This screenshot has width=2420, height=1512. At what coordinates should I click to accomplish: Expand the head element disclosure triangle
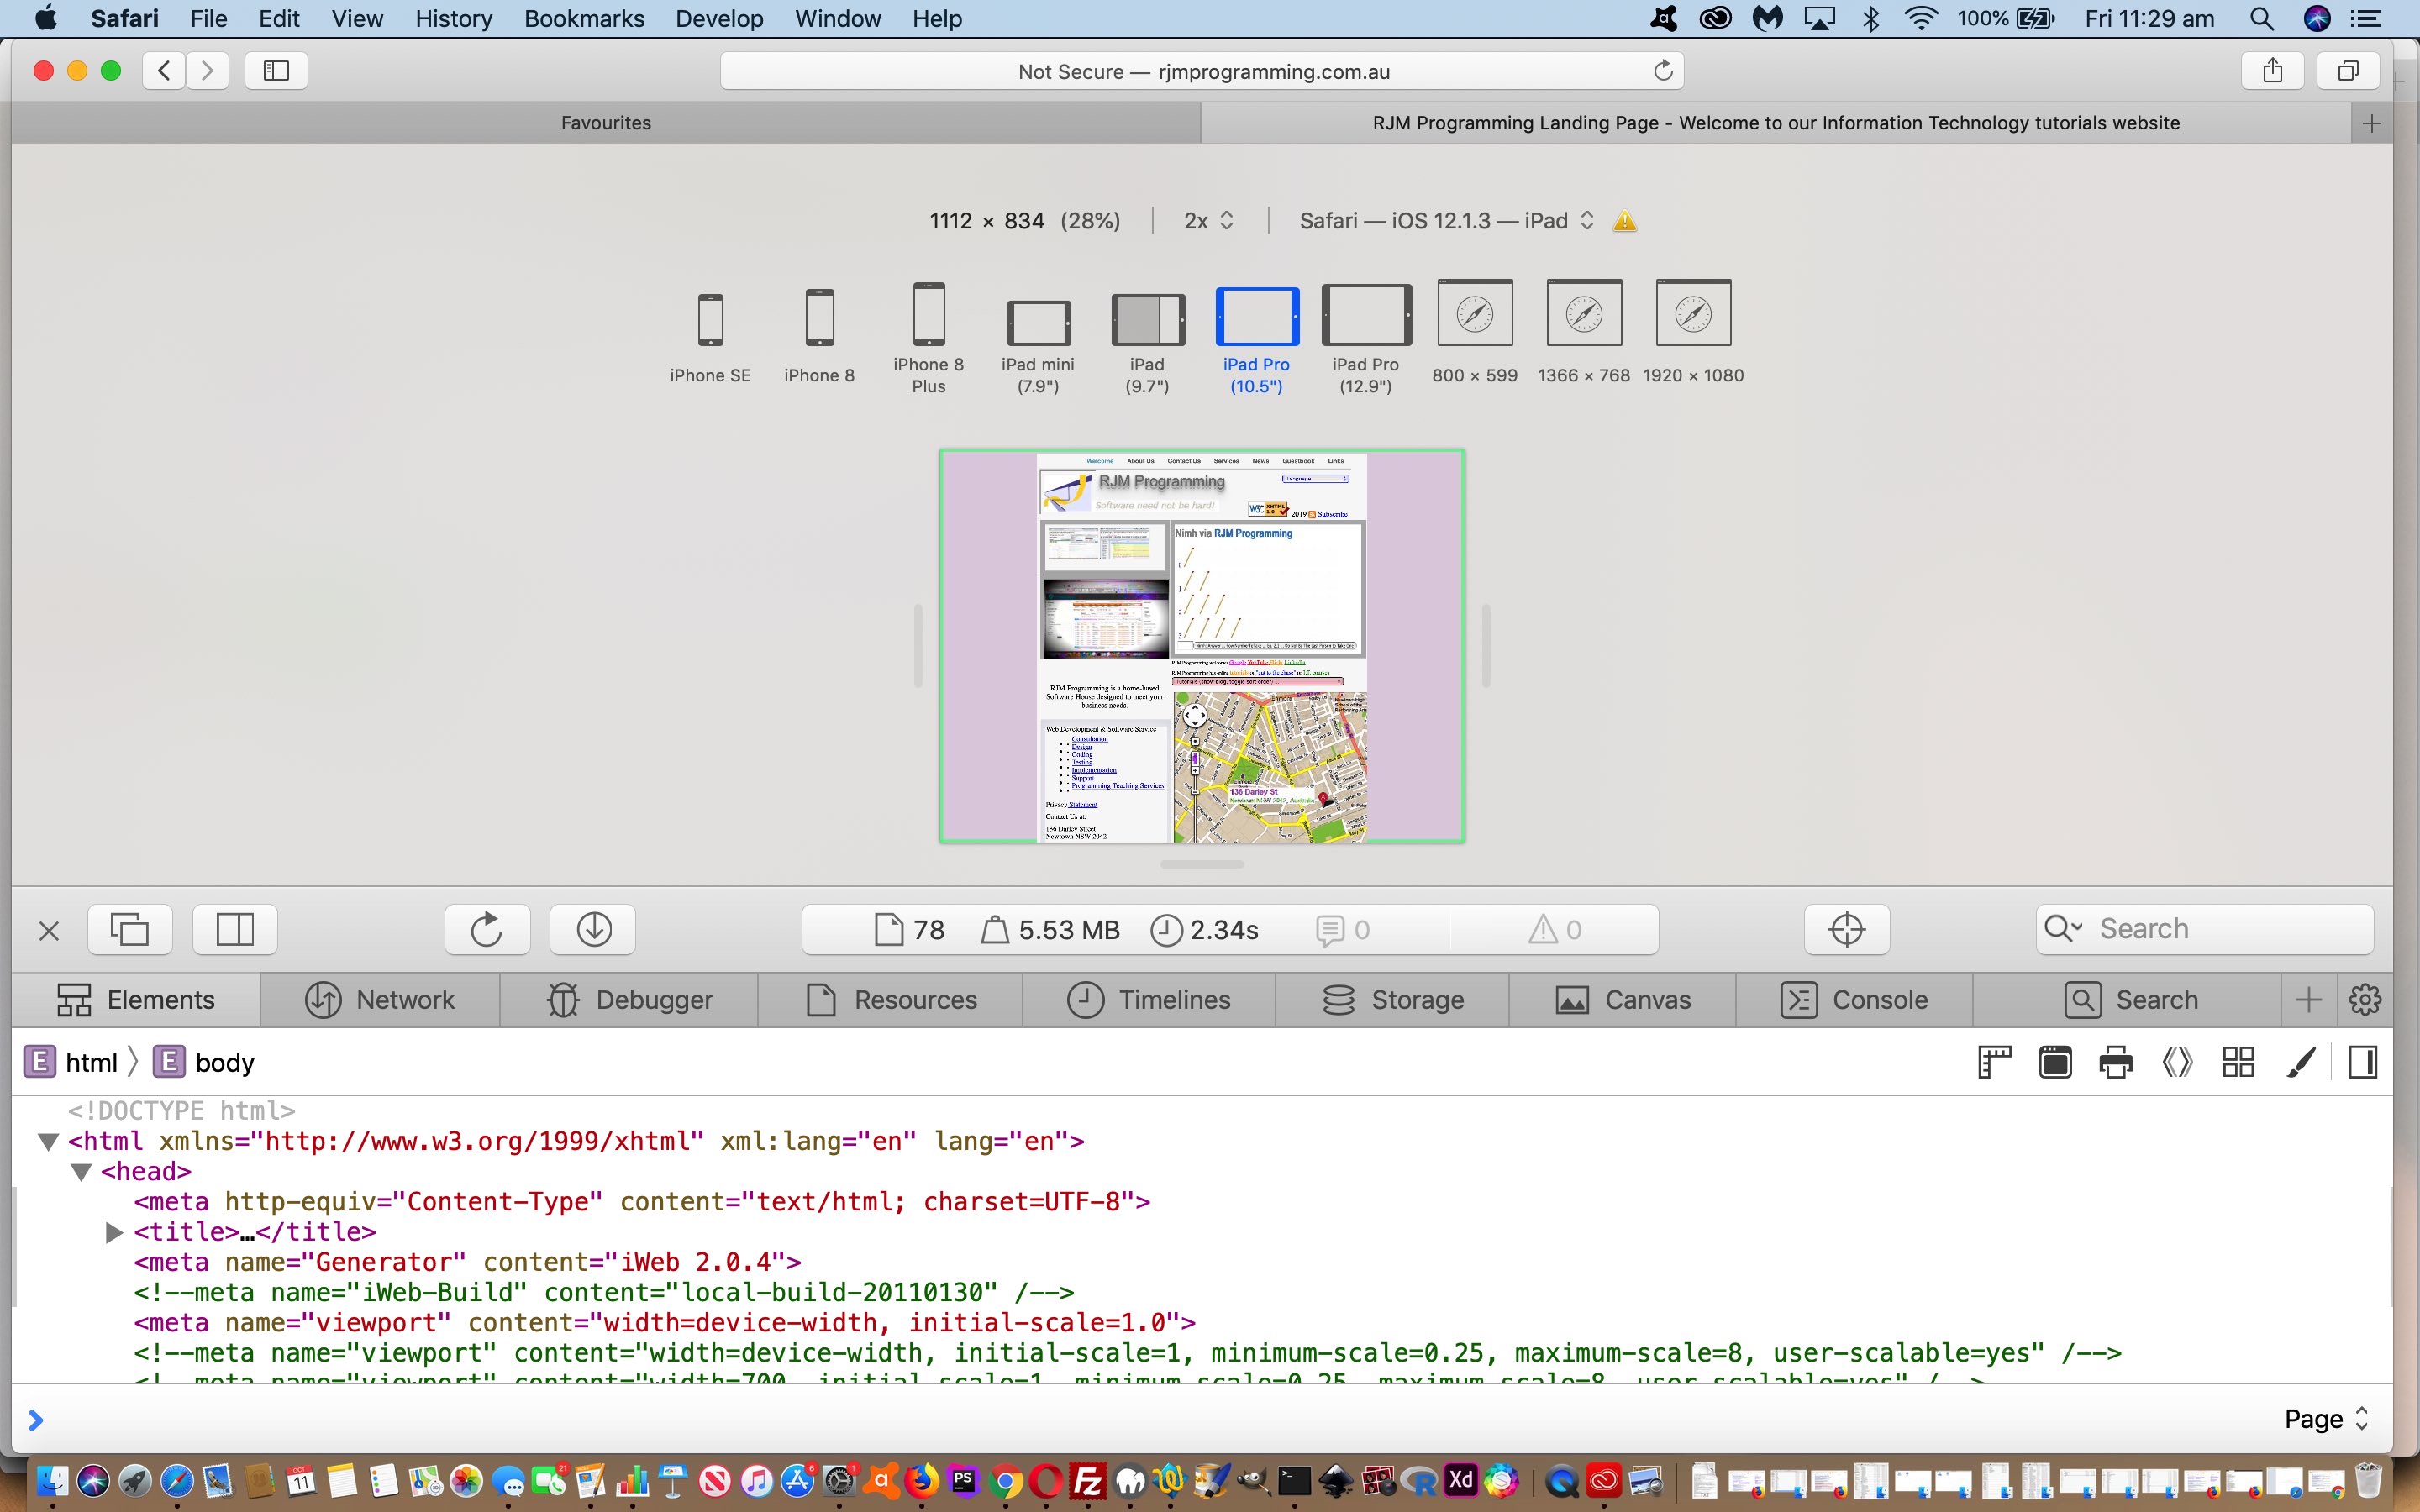pyautogui.click(x=80, y=1171)
